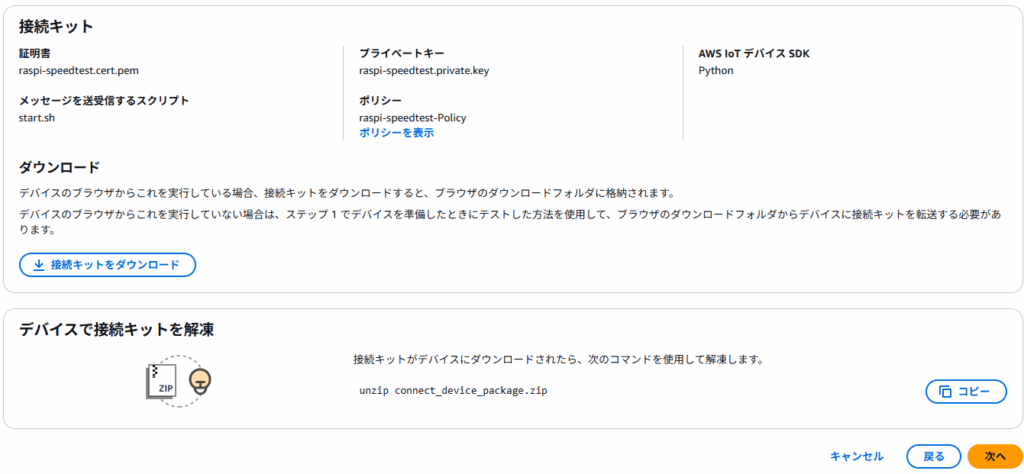Click the Python SDK value
This screenshot has height=474, width=1024.
click(716, 71)
